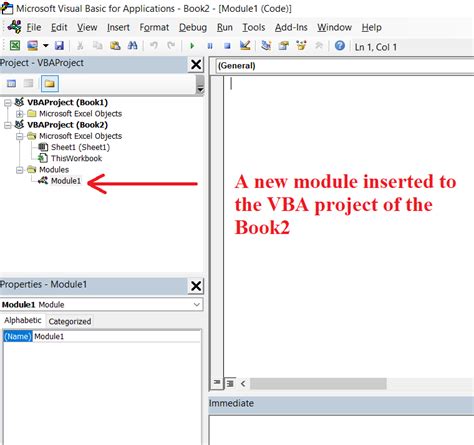The height and width of the screenshot is (445, 474).
Task: Open Help question mark icon
Action: [x=340, y=45]
